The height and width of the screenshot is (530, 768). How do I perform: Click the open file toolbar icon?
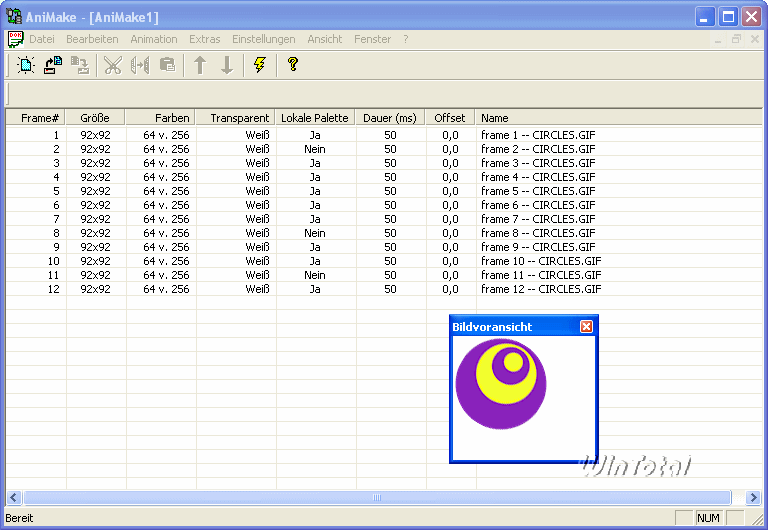(x=53, y=65)
